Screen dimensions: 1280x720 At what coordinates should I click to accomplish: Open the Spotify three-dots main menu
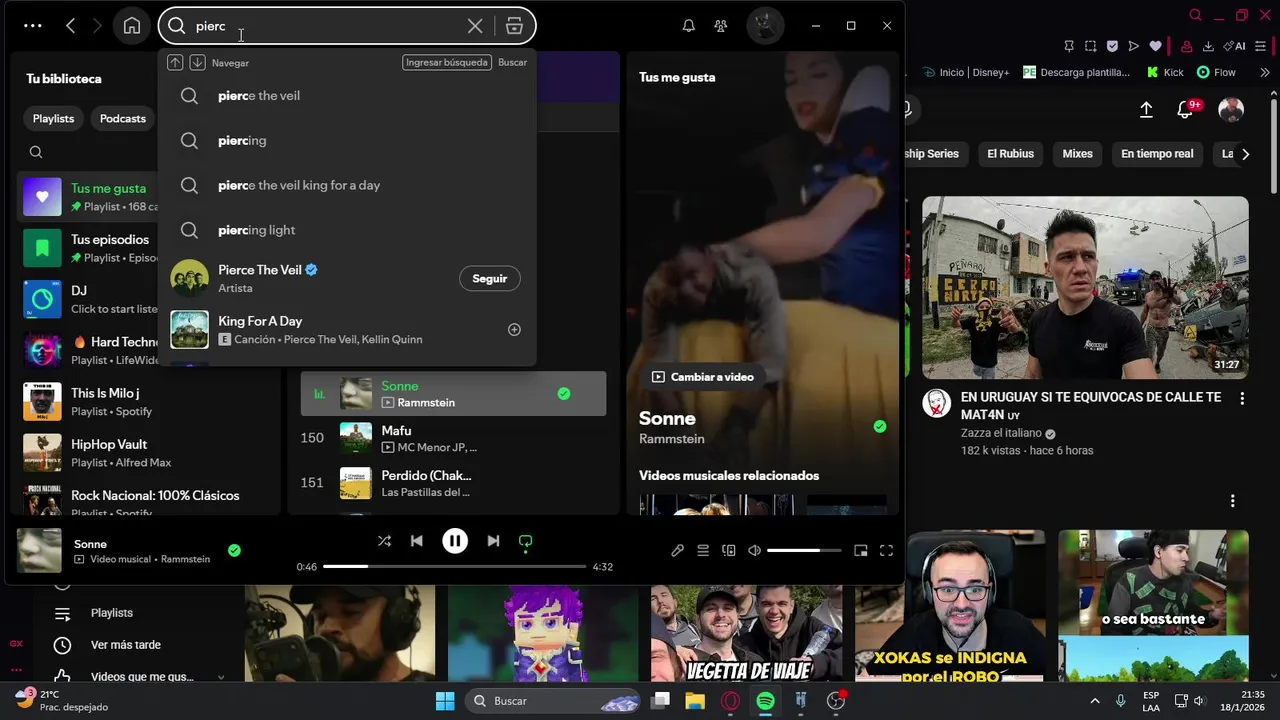point(33,26)
